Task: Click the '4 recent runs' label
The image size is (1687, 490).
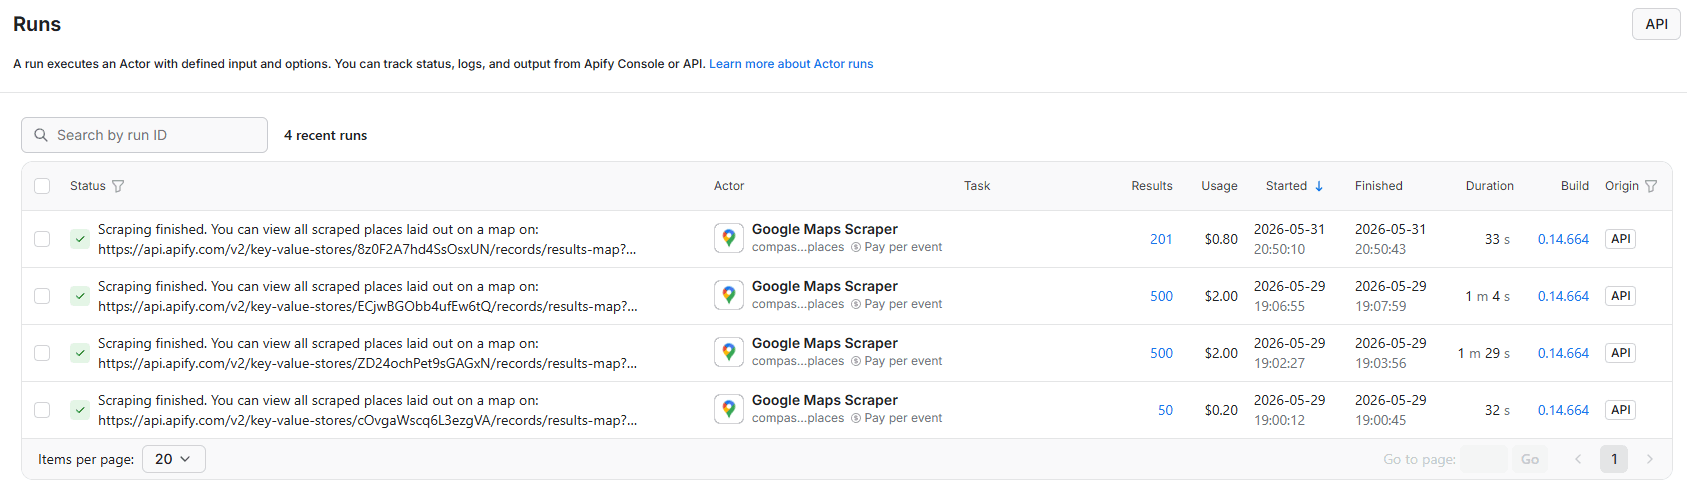Action: 325,135
